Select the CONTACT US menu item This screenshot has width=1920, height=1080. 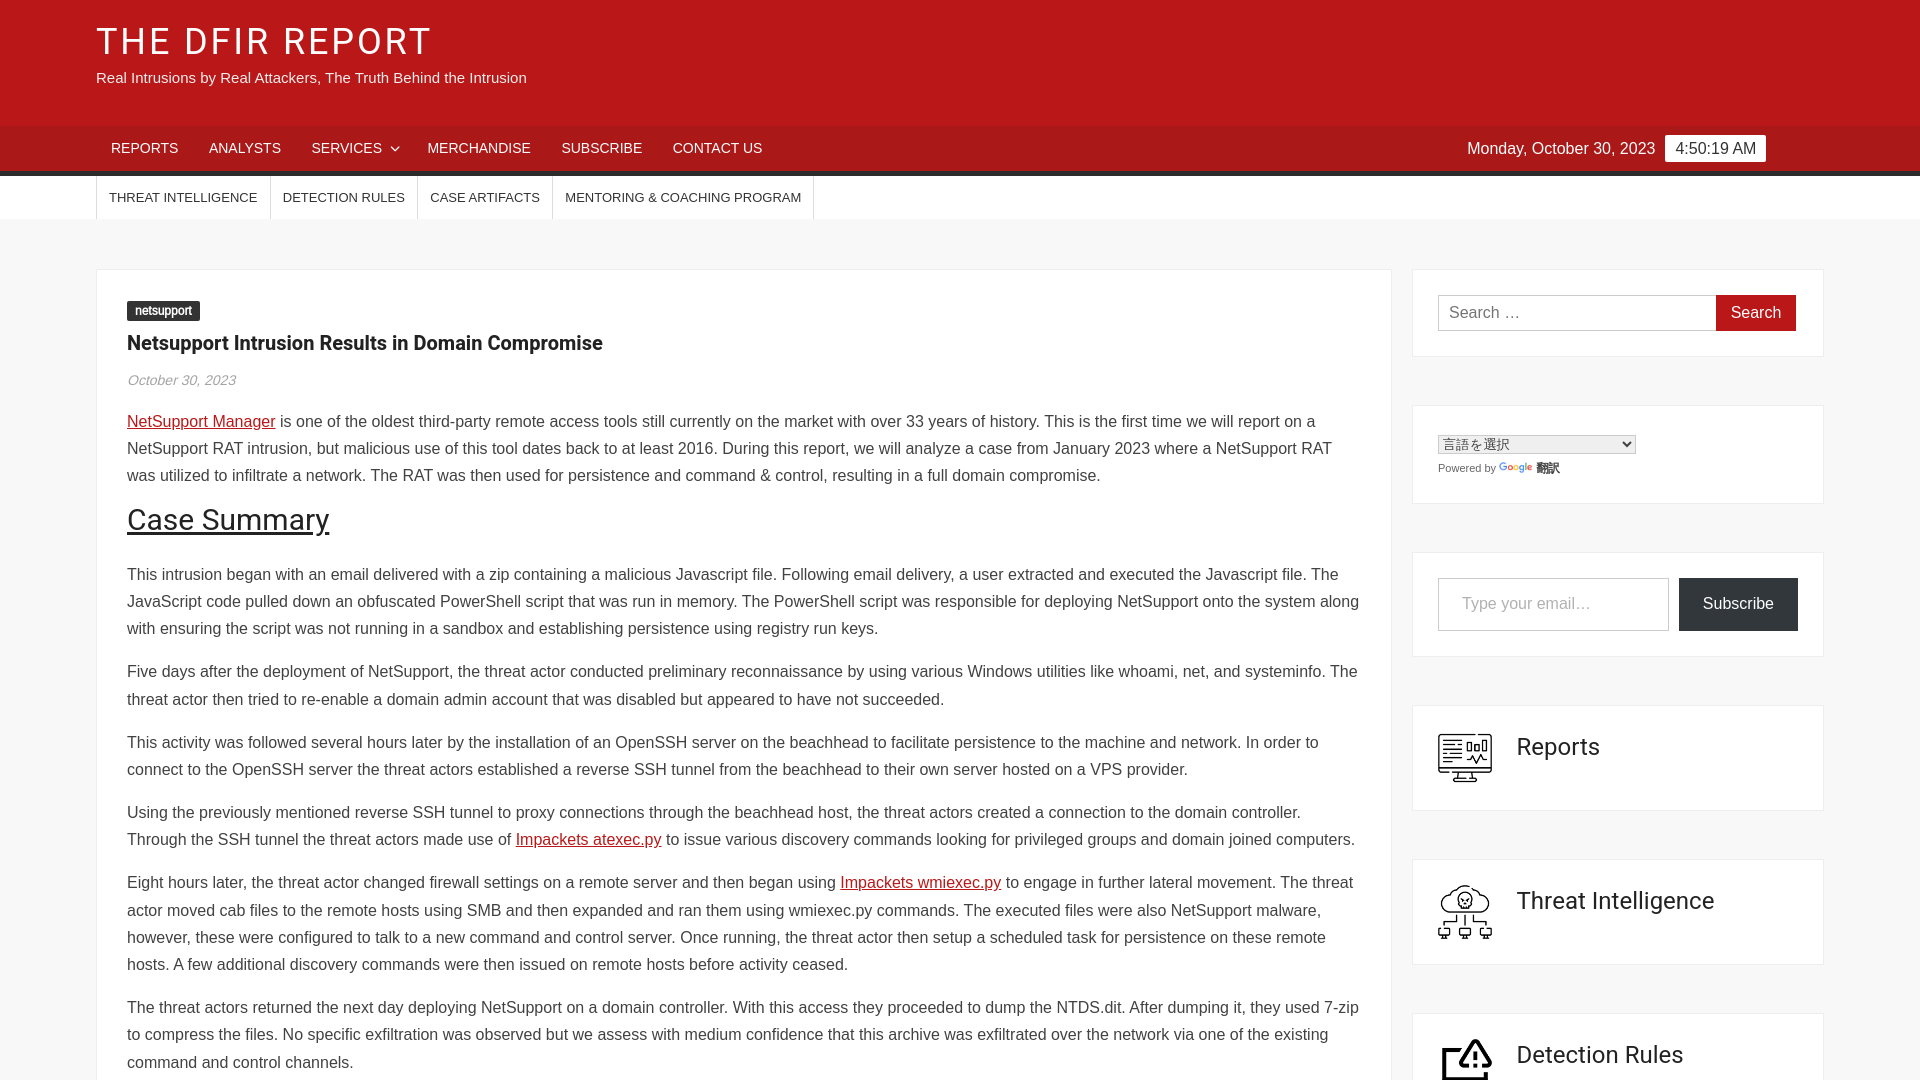coord(716,148)
